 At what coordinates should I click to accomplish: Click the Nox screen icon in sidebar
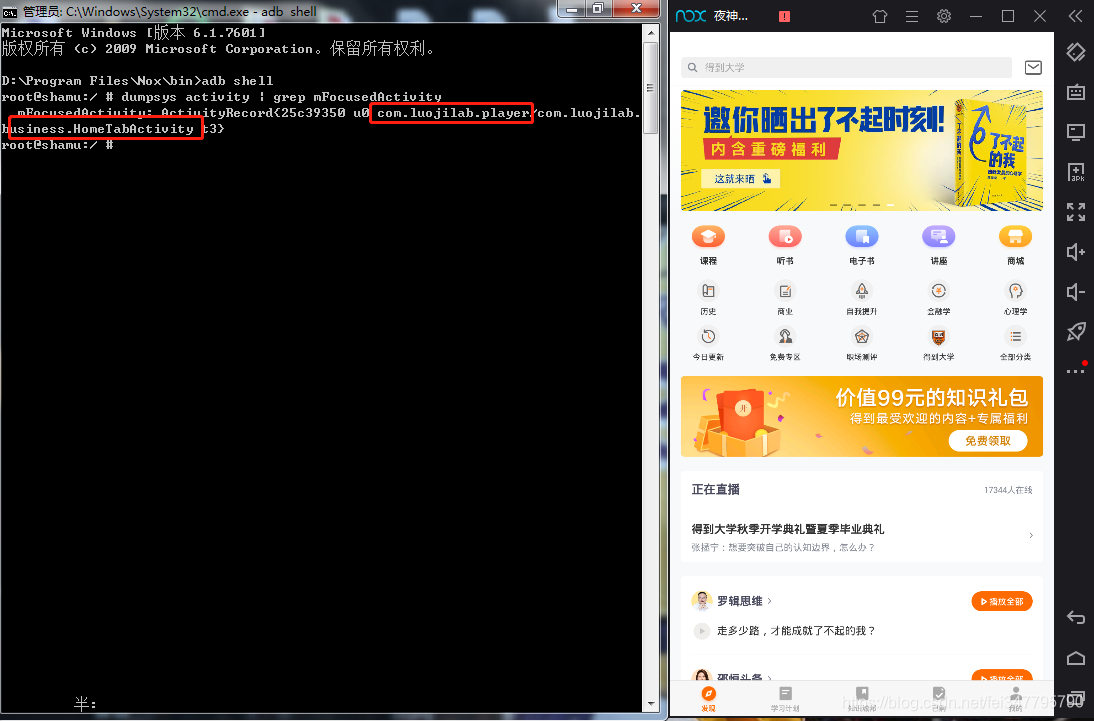click(1075, 132)
